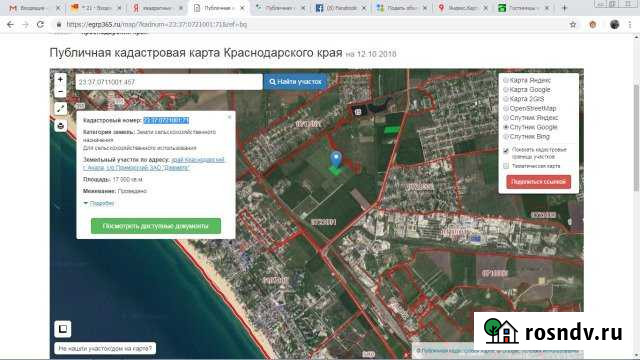Bookmark this page with the star

click(x=573, y=24)
